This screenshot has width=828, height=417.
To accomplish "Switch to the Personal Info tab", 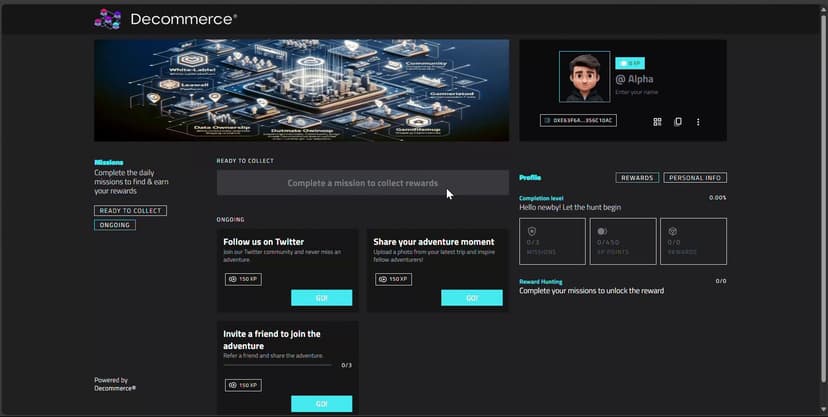I will (x=696, y=178).
